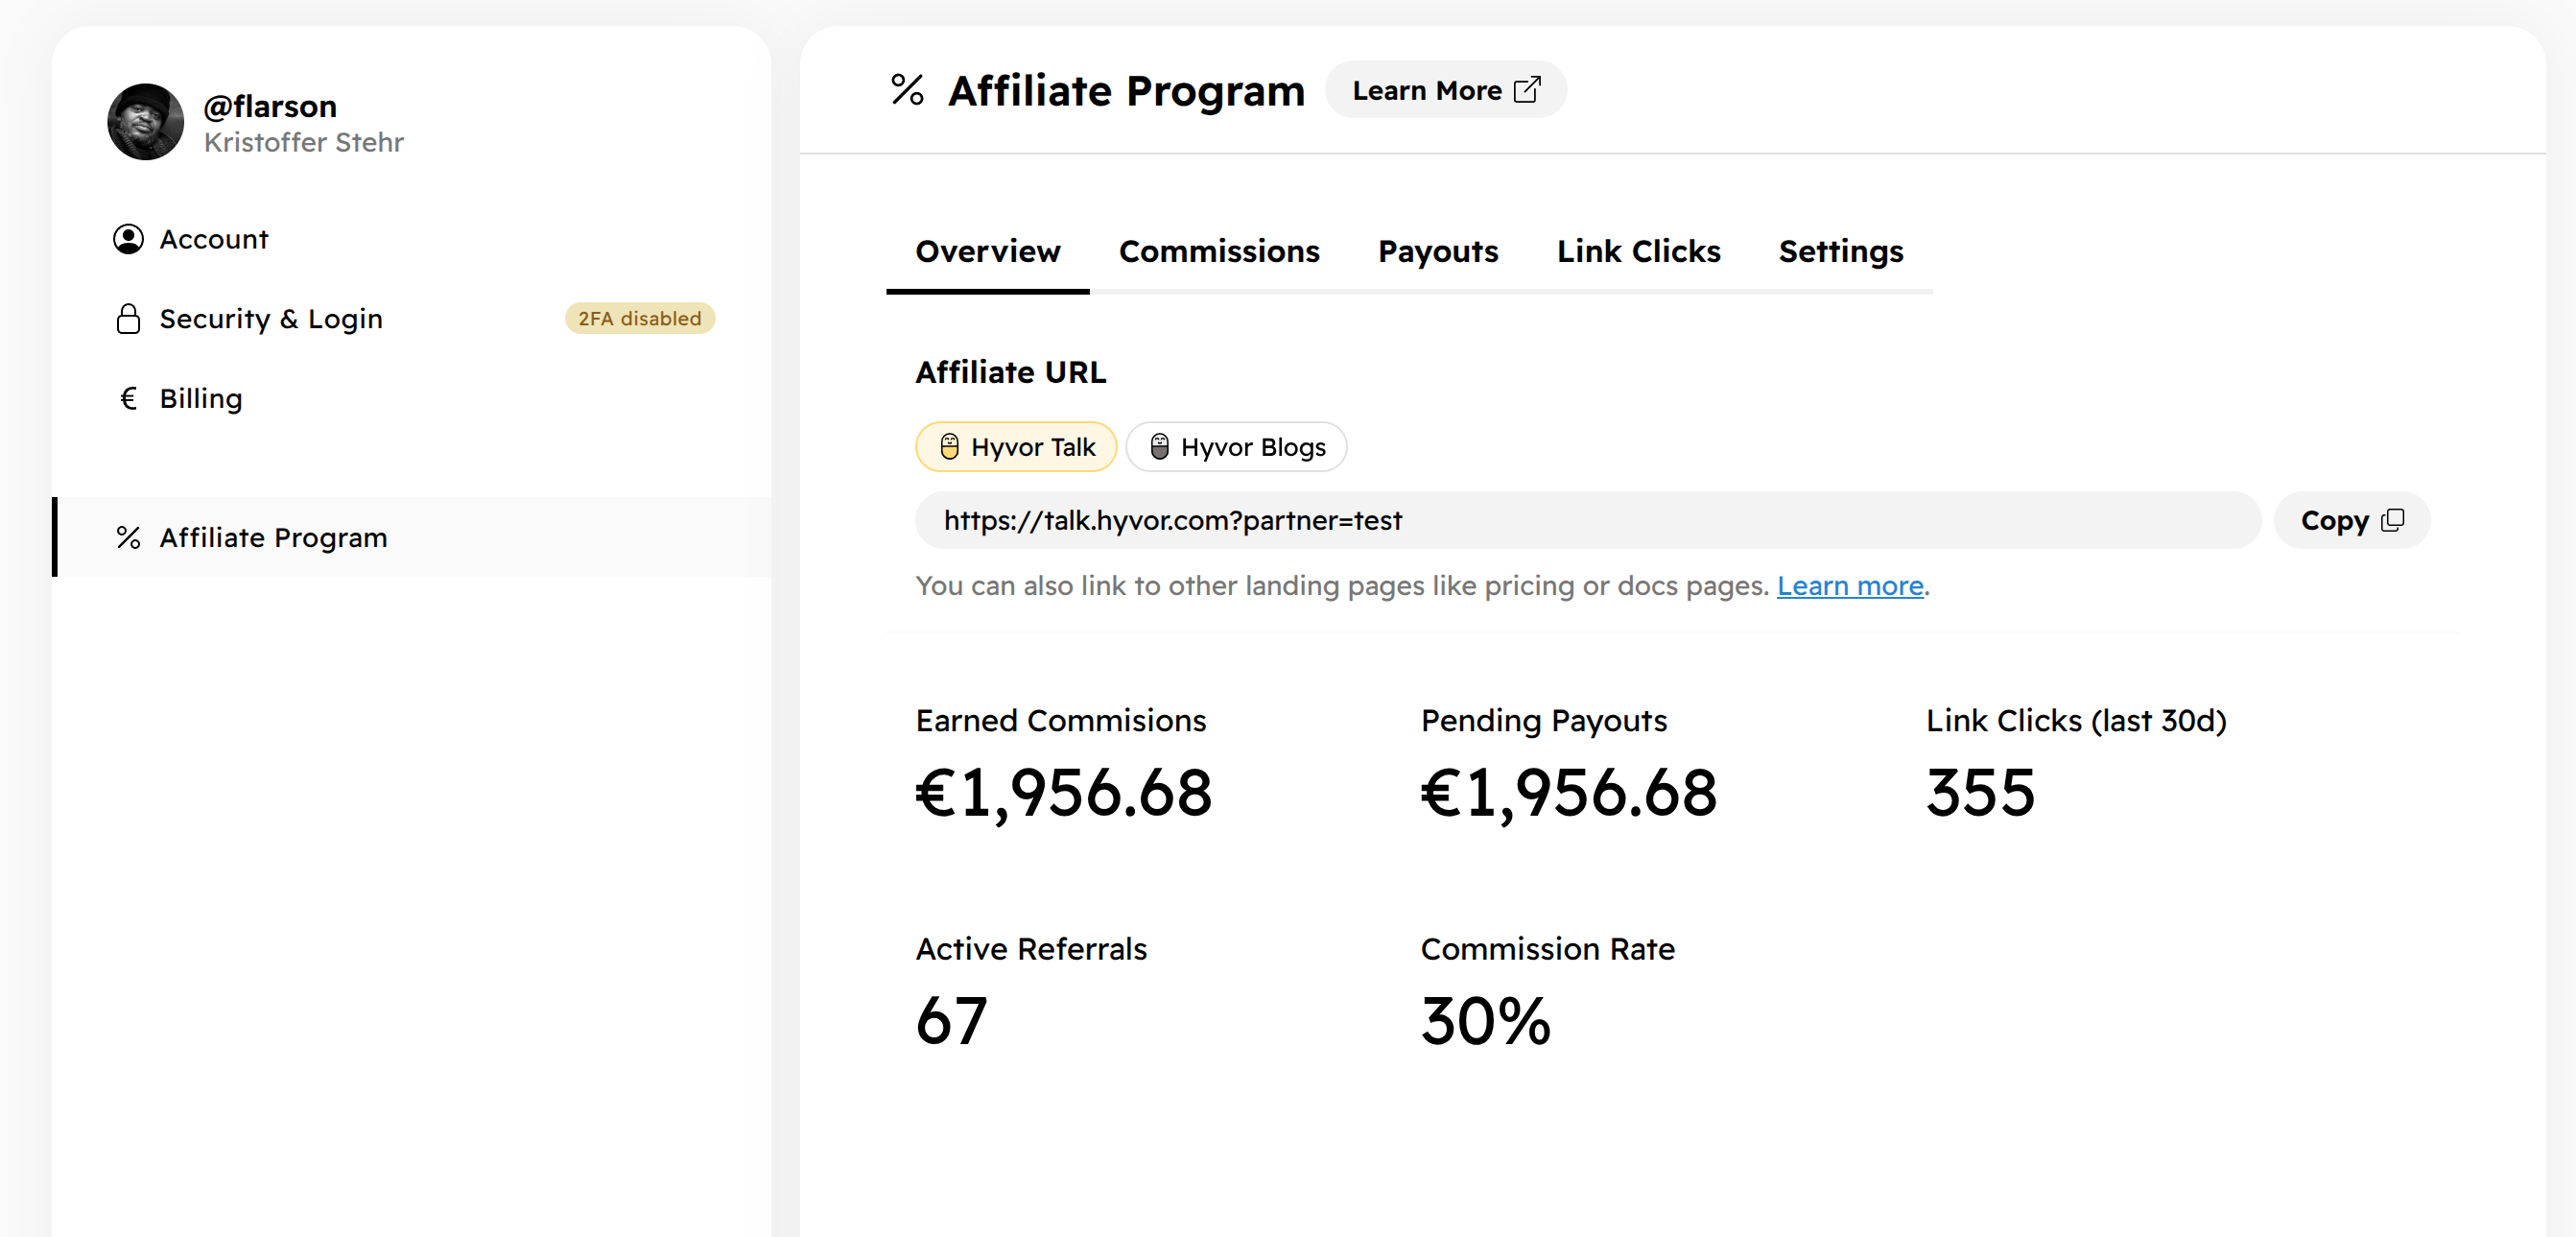This screenshot has height=1237, width=2576.
Task: Click the 67 active referrals value
Action: 952,1021
